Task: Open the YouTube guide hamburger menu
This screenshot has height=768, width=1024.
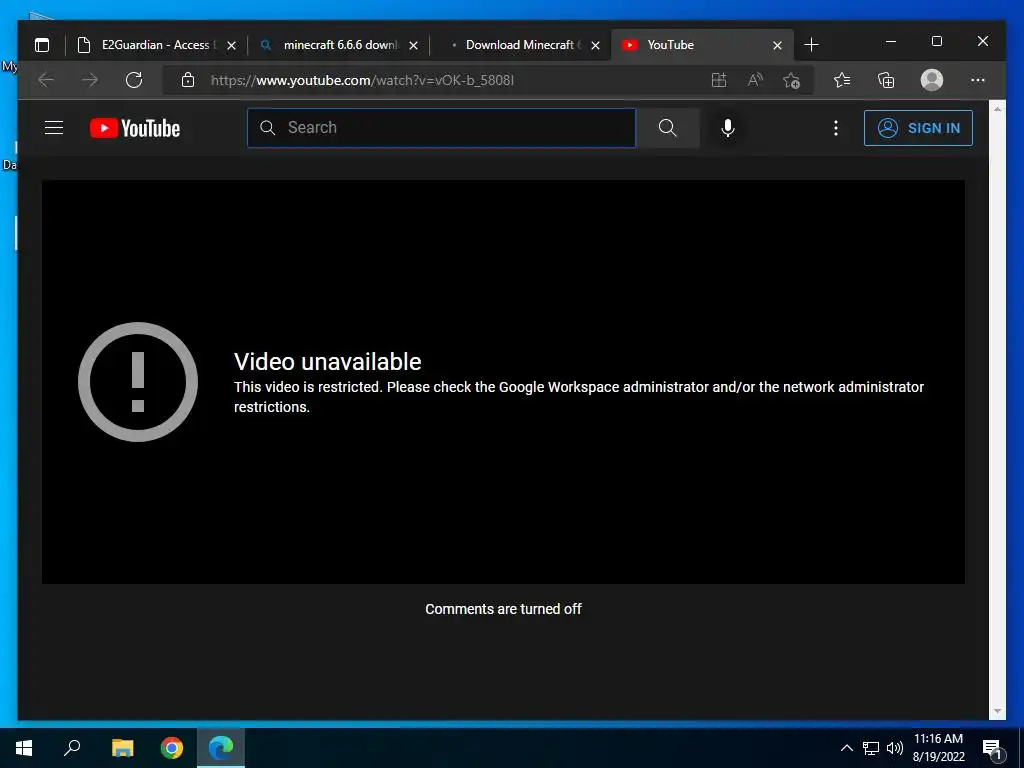Action: 54,127
